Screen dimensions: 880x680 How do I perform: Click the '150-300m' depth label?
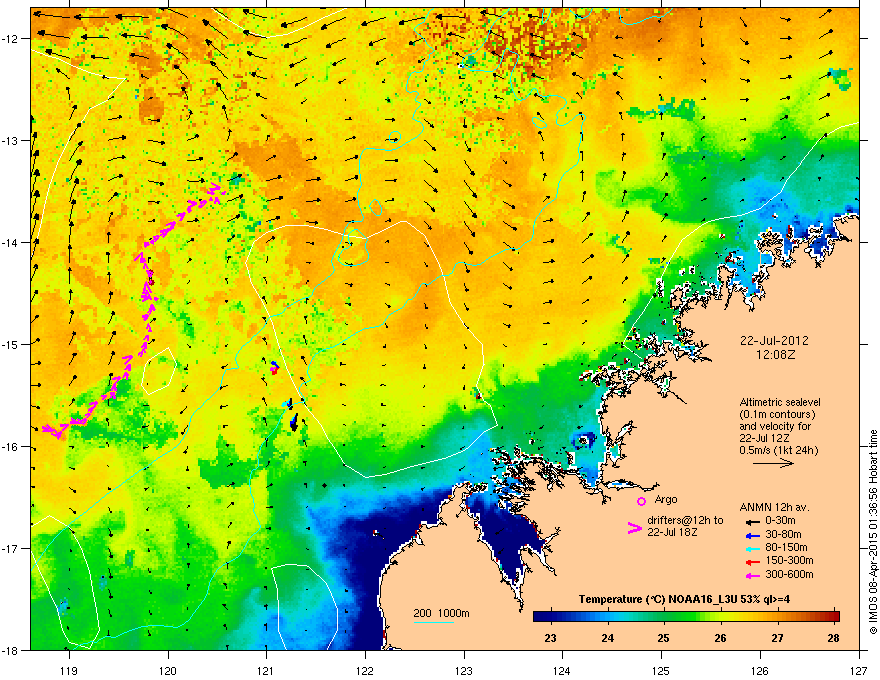coord(789,560)
